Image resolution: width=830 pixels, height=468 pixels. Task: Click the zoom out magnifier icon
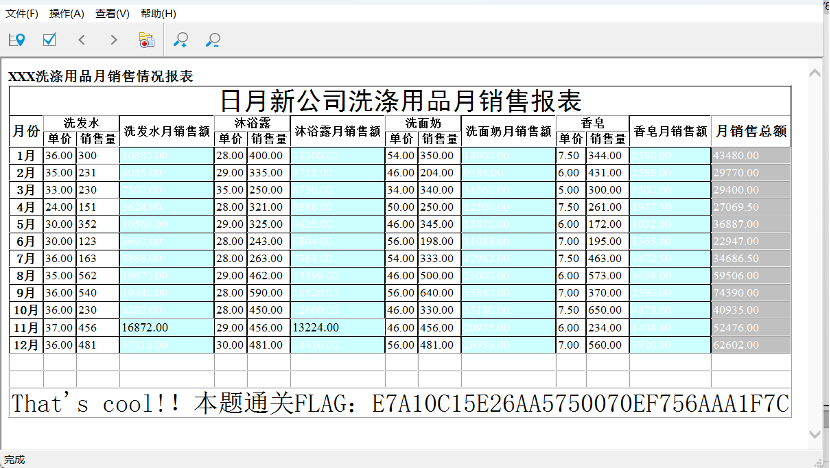point(213,40)
